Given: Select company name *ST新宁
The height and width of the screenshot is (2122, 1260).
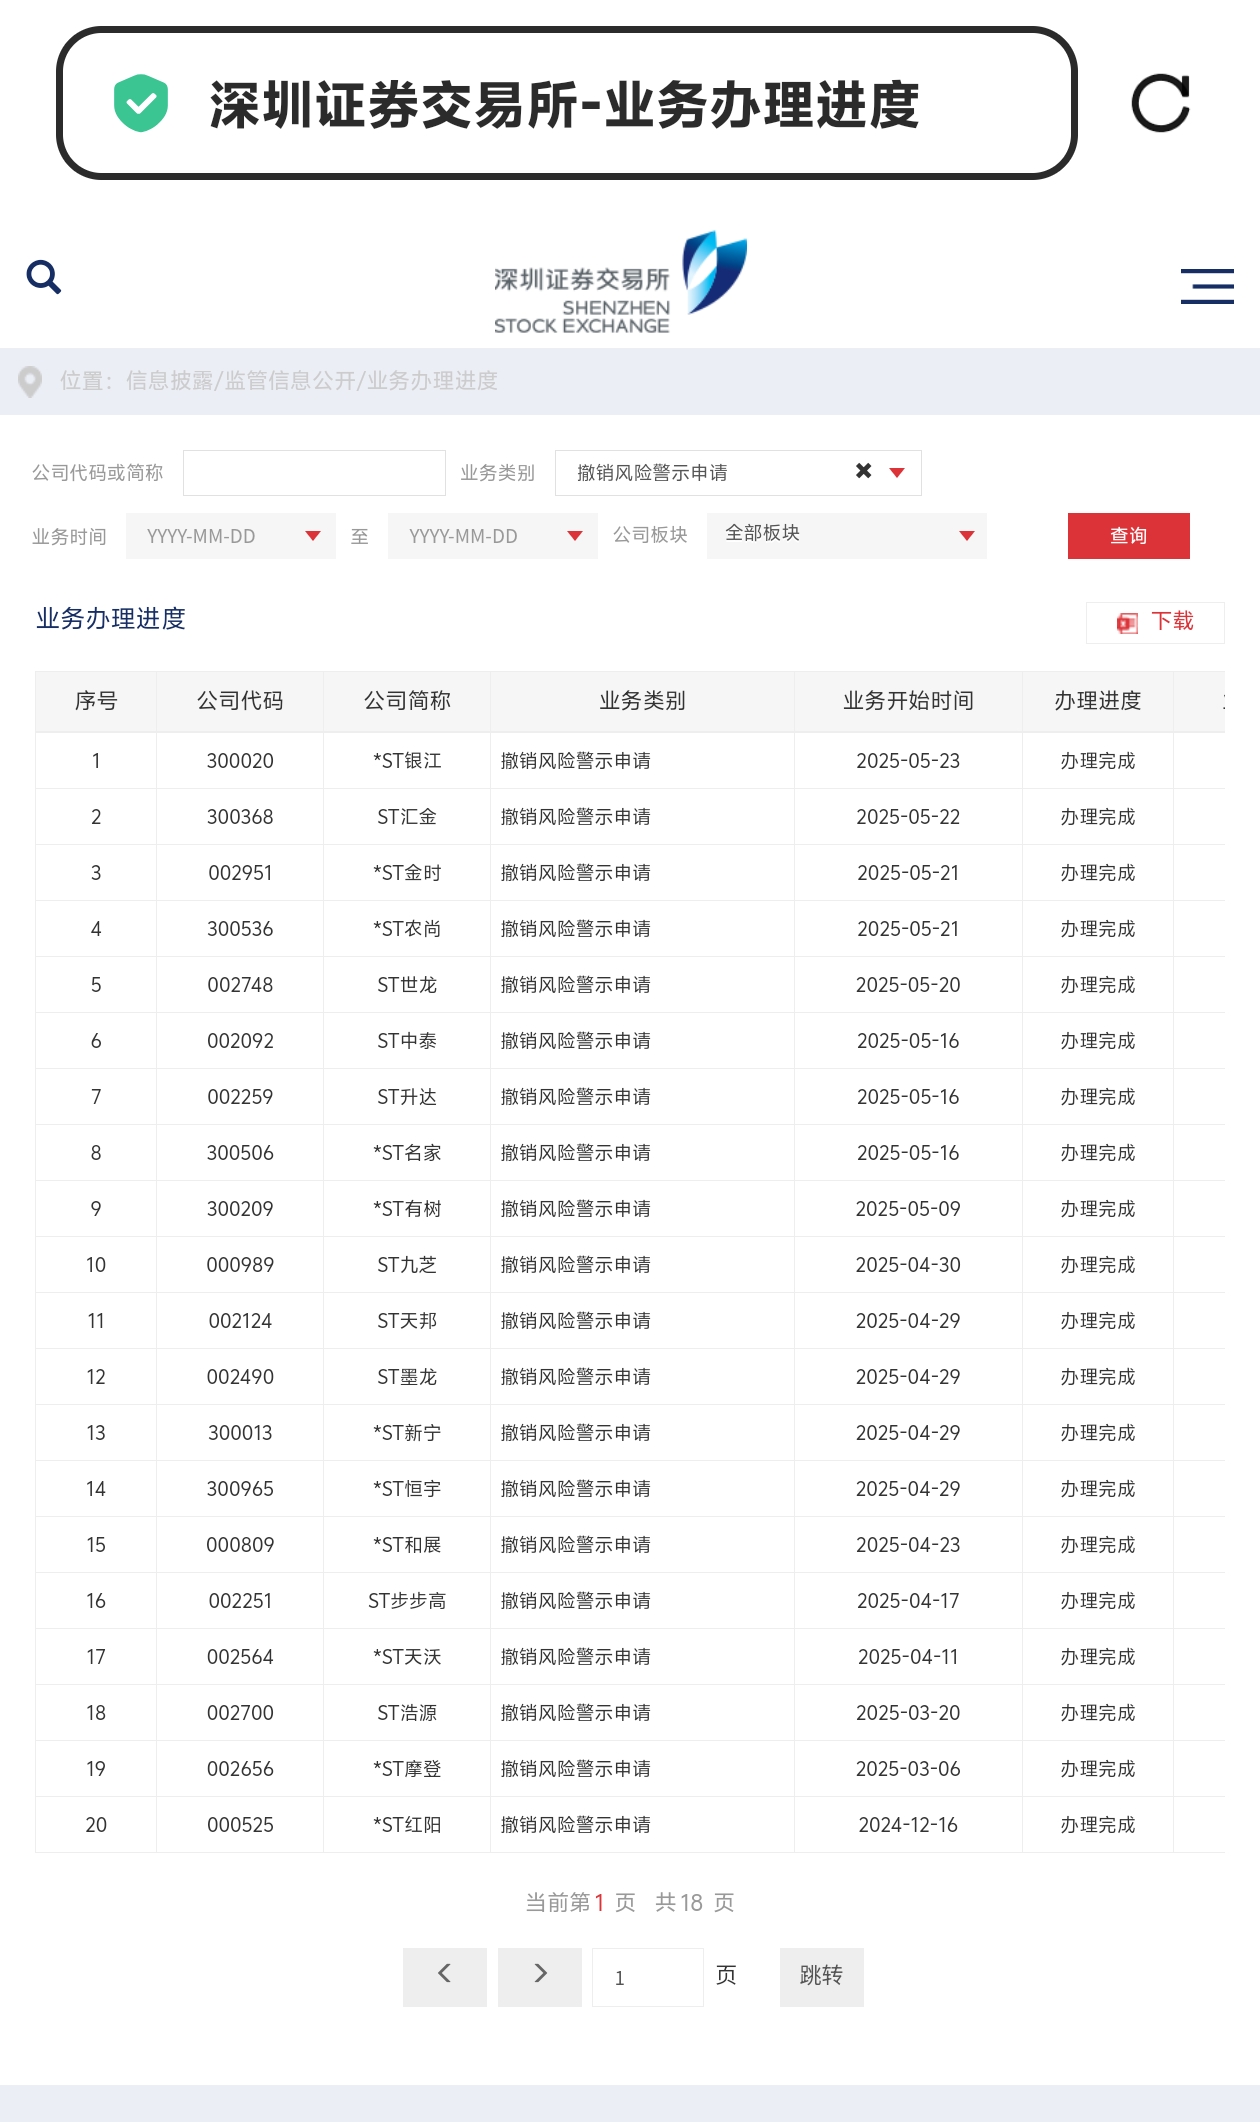Looking at the screenshot, I should tap(407, 1433).
